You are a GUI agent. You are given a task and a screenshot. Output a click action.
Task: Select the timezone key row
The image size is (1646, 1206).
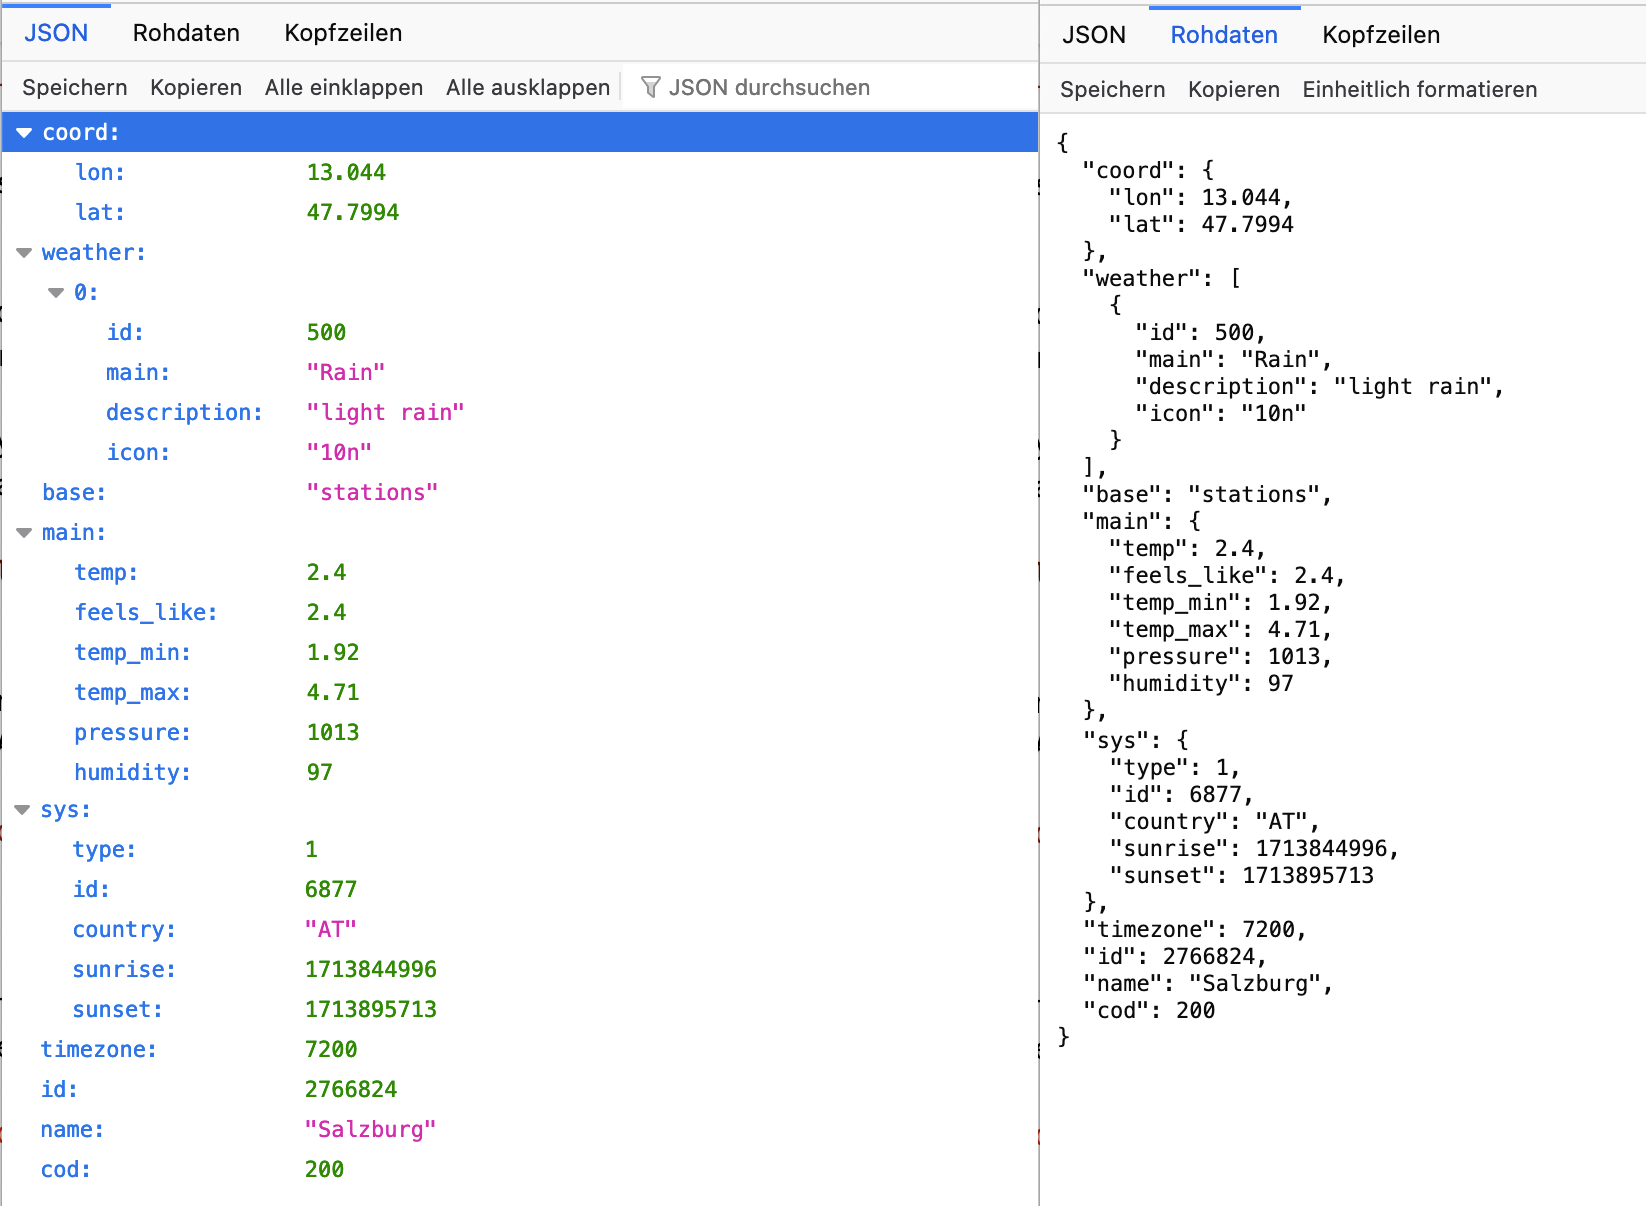[520, 1050]
